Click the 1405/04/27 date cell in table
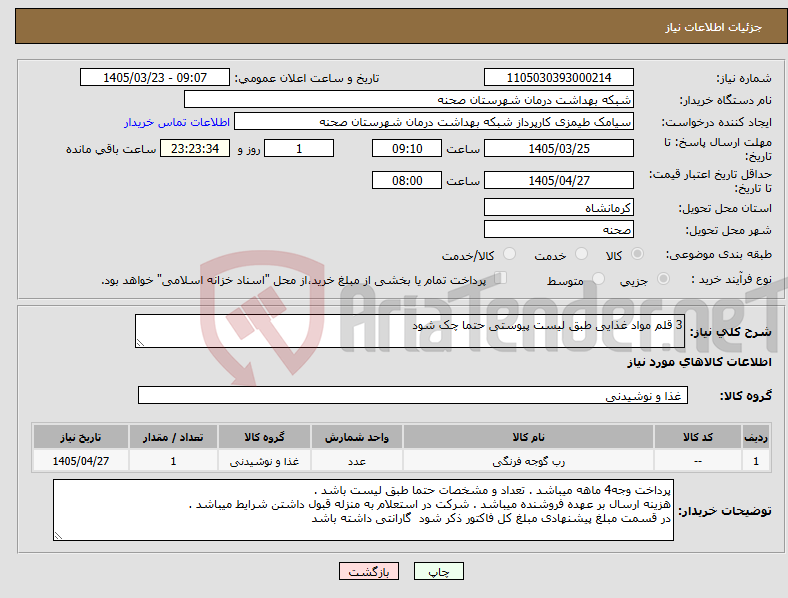The width and height of the screenshot is (788, 598). coord(81,460)
